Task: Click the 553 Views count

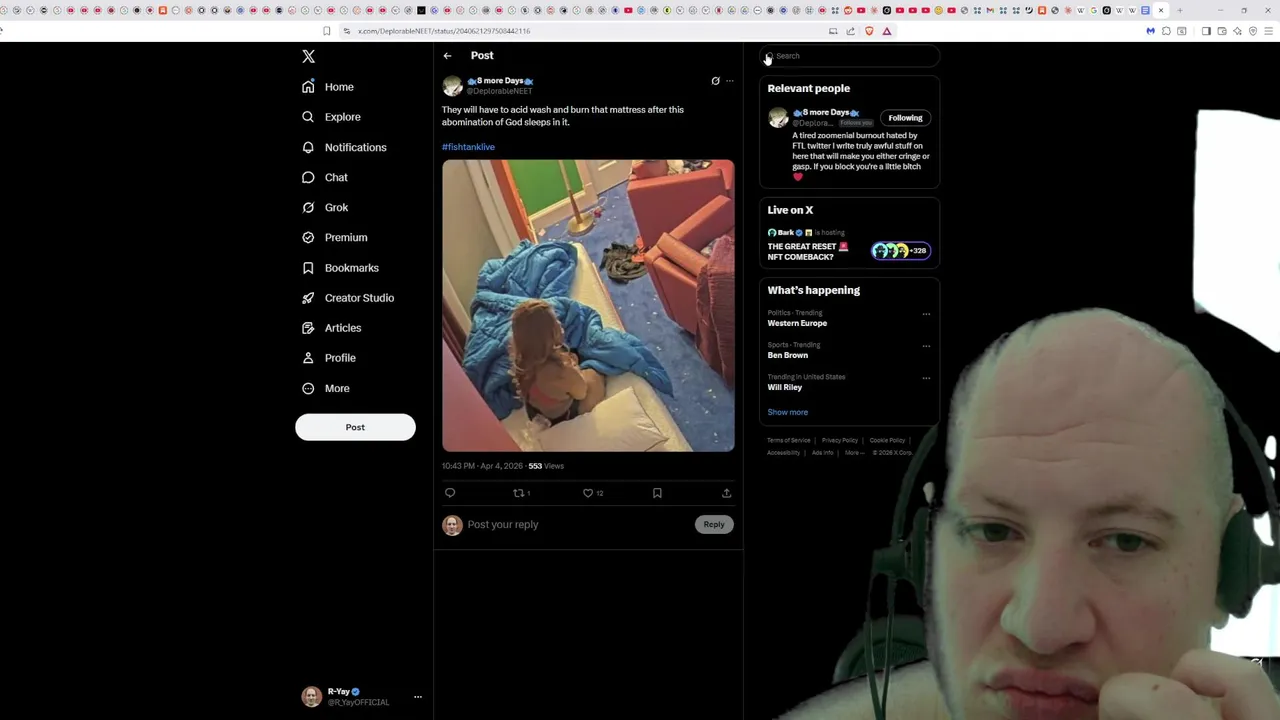Action: tap(546, 466)
